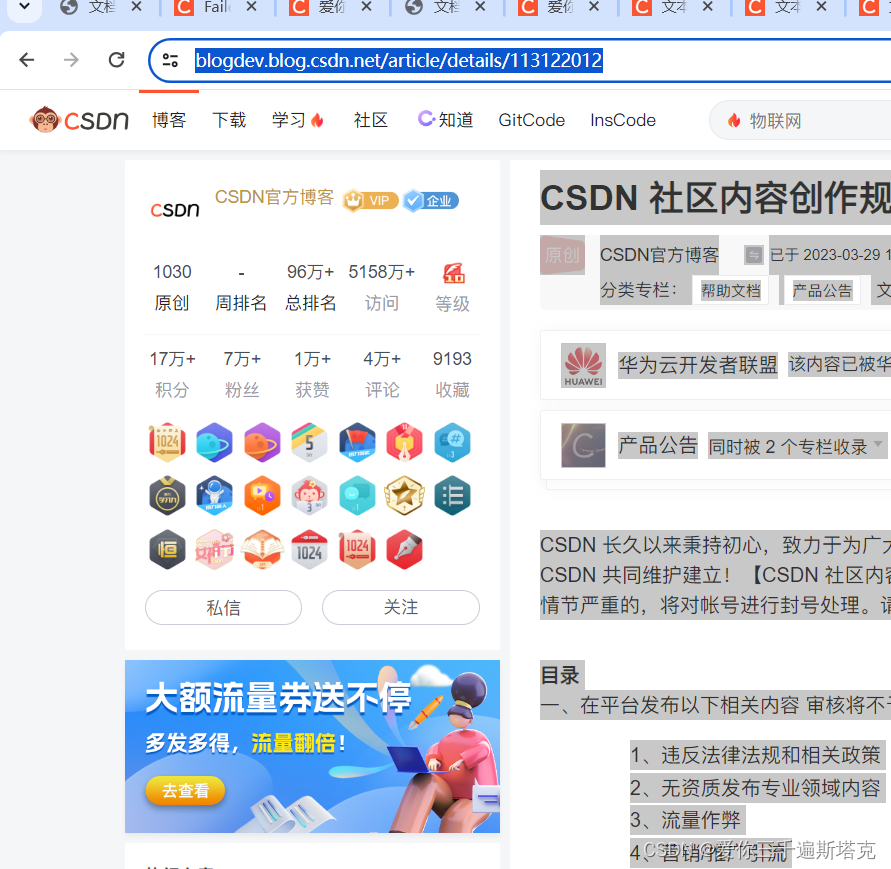Screen dimensions: 891x869
Task: Click the teal chat bubble badge
Action: point(357,496)
